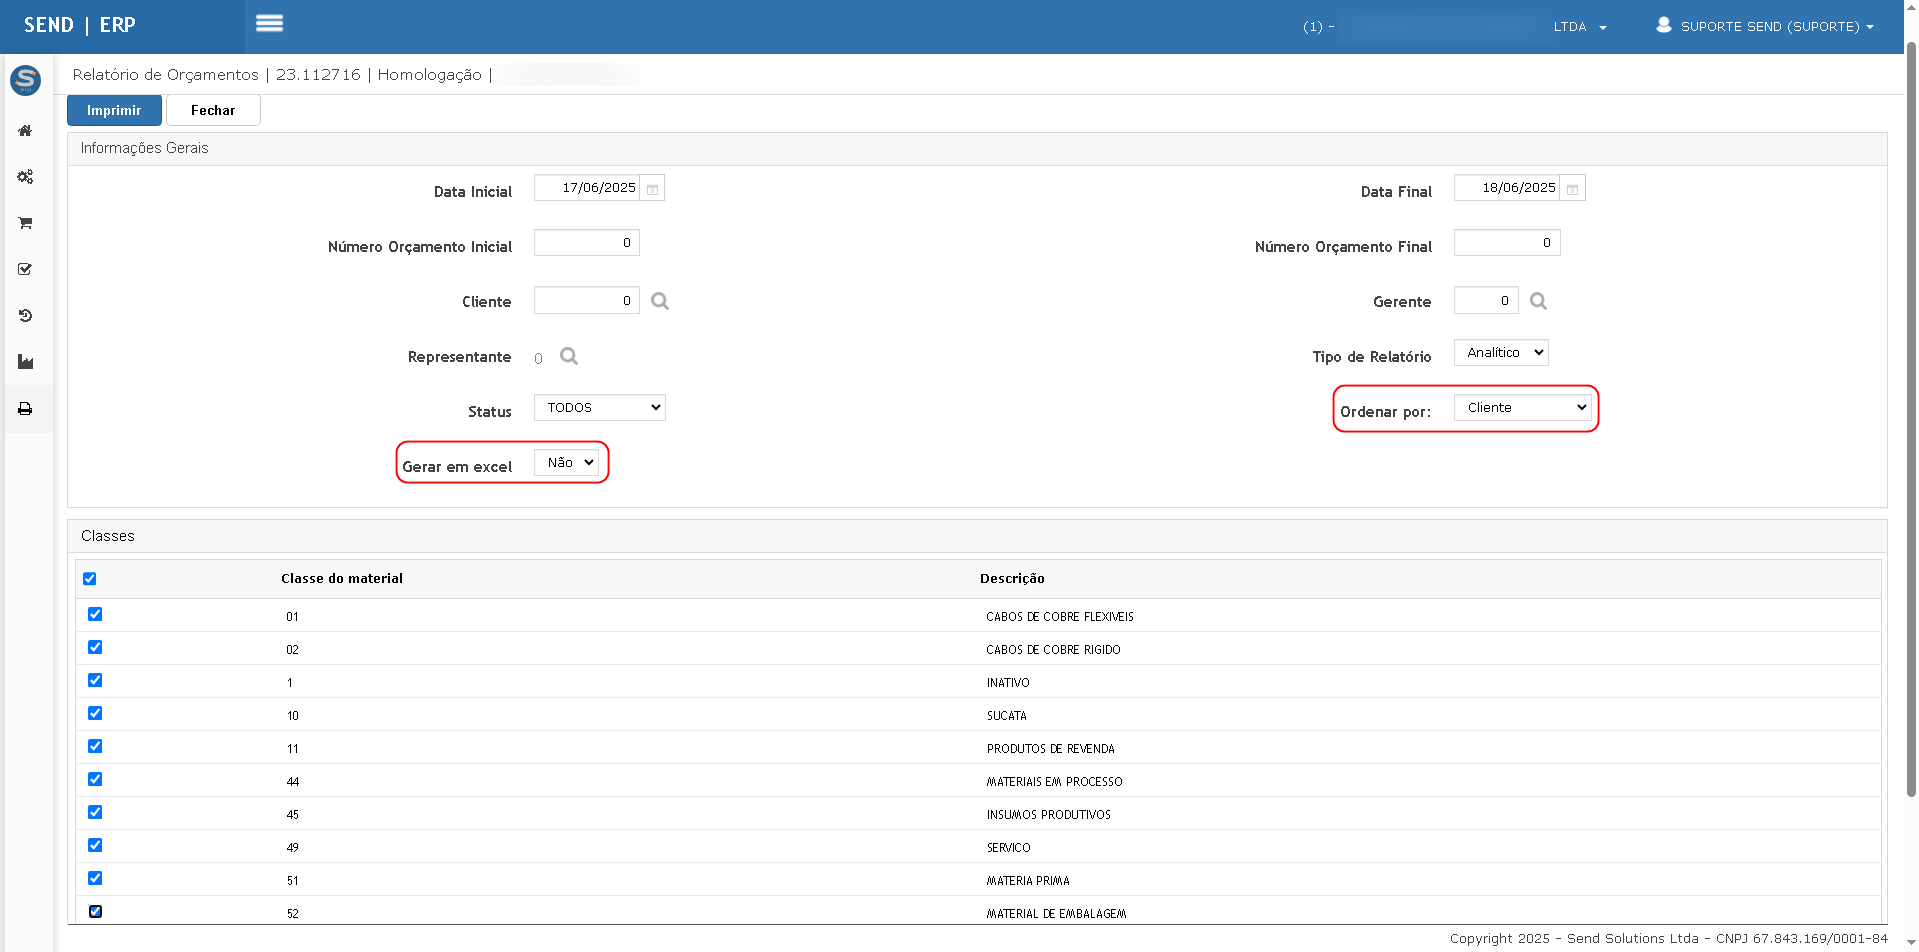Click the Fechar button
Viewport: 1919px width, 952px height.
point(213,110)
